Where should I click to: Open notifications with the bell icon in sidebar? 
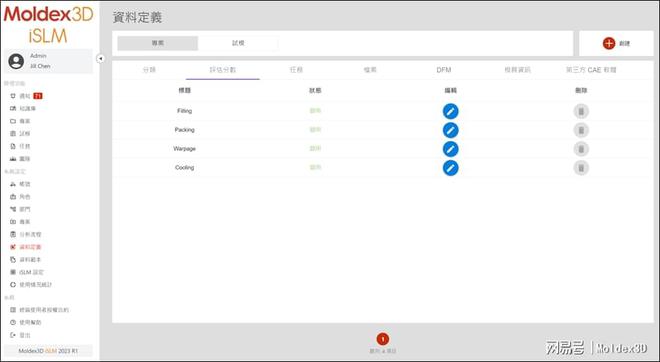click(13, 96)
